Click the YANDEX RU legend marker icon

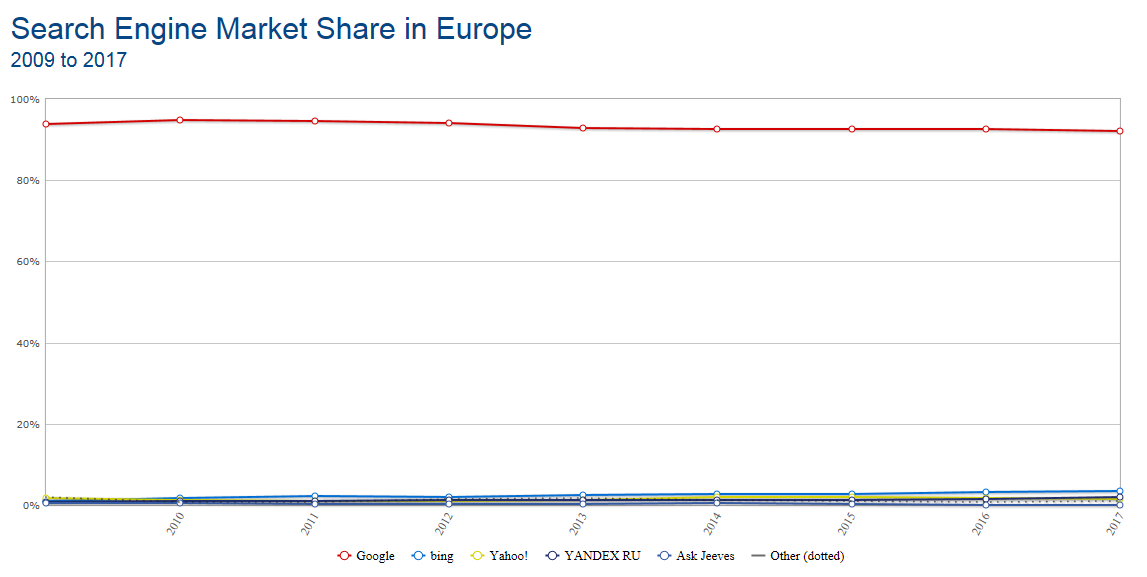[553, 556]
